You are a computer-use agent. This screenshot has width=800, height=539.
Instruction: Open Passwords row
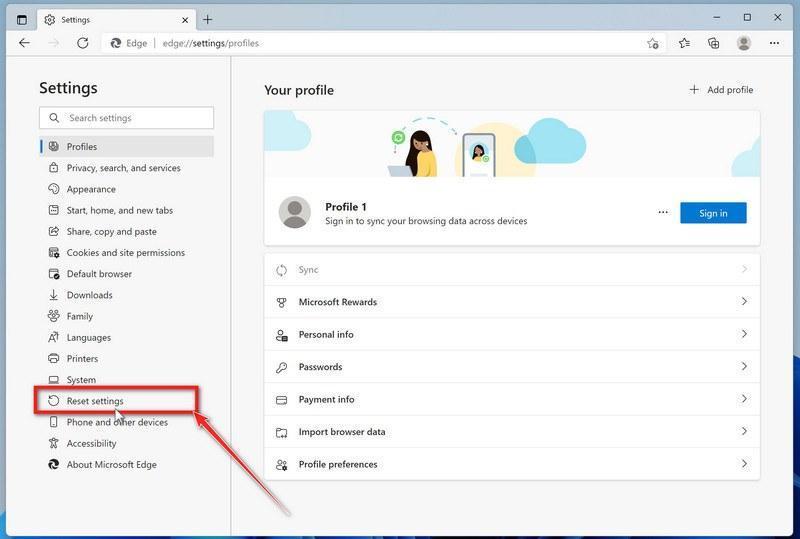512,367
